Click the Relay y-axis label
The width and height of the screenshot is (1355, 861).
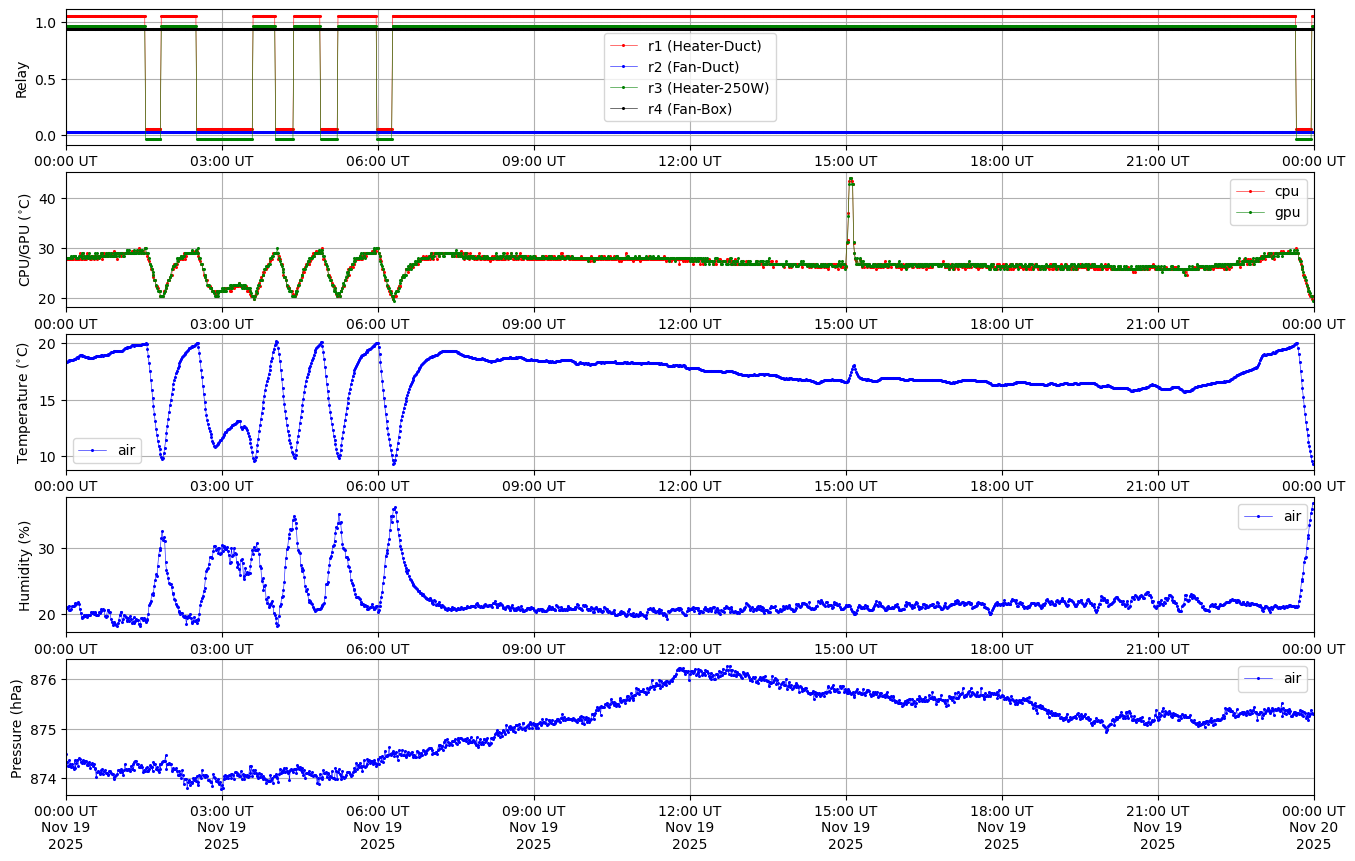coord(21,78)
